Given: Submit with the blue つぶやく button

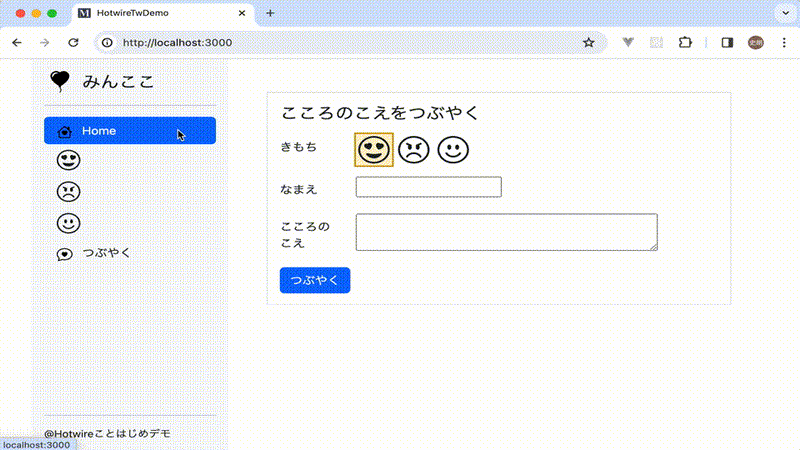Looking at the screenshot, I should [x=315, y=280].
